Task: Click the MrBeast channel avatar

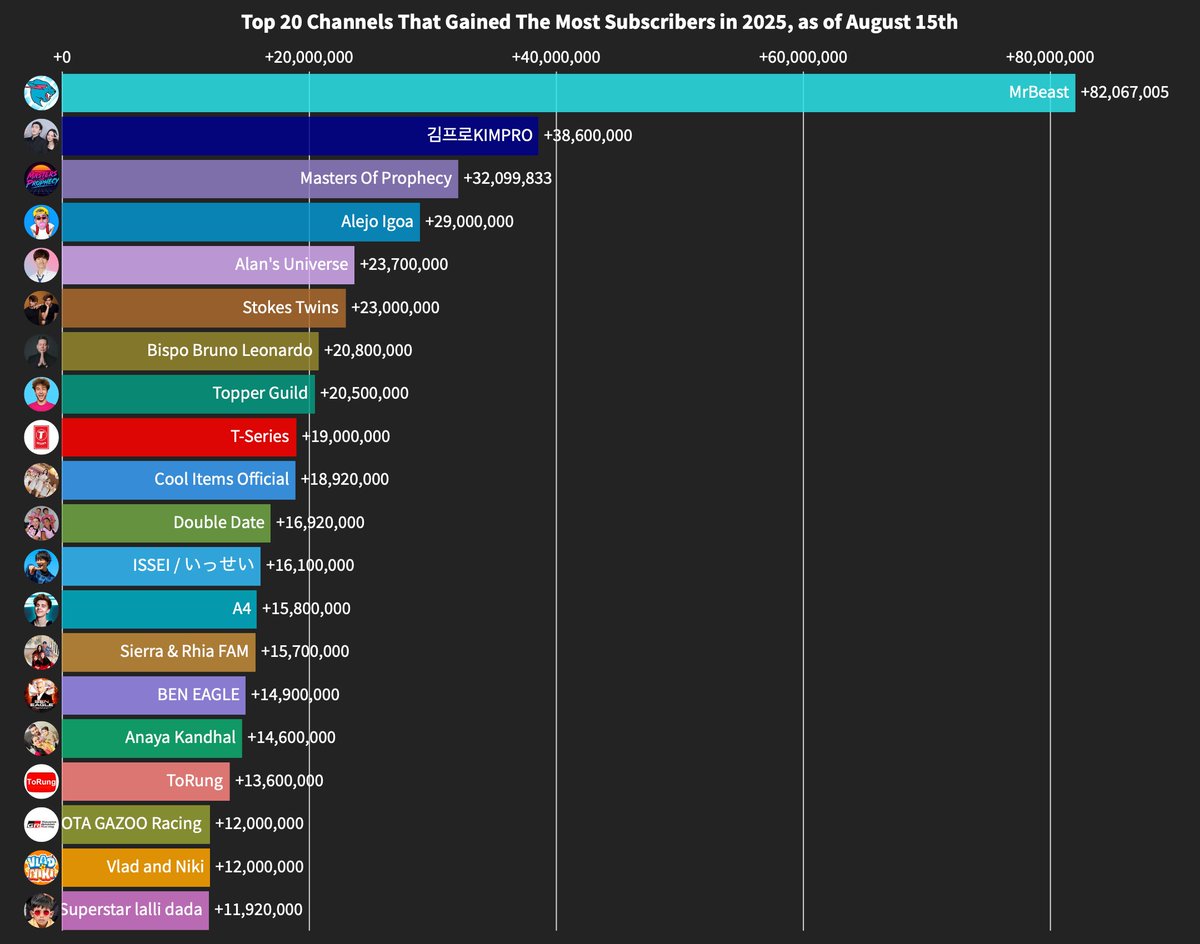Action: (x=41, y=93)
